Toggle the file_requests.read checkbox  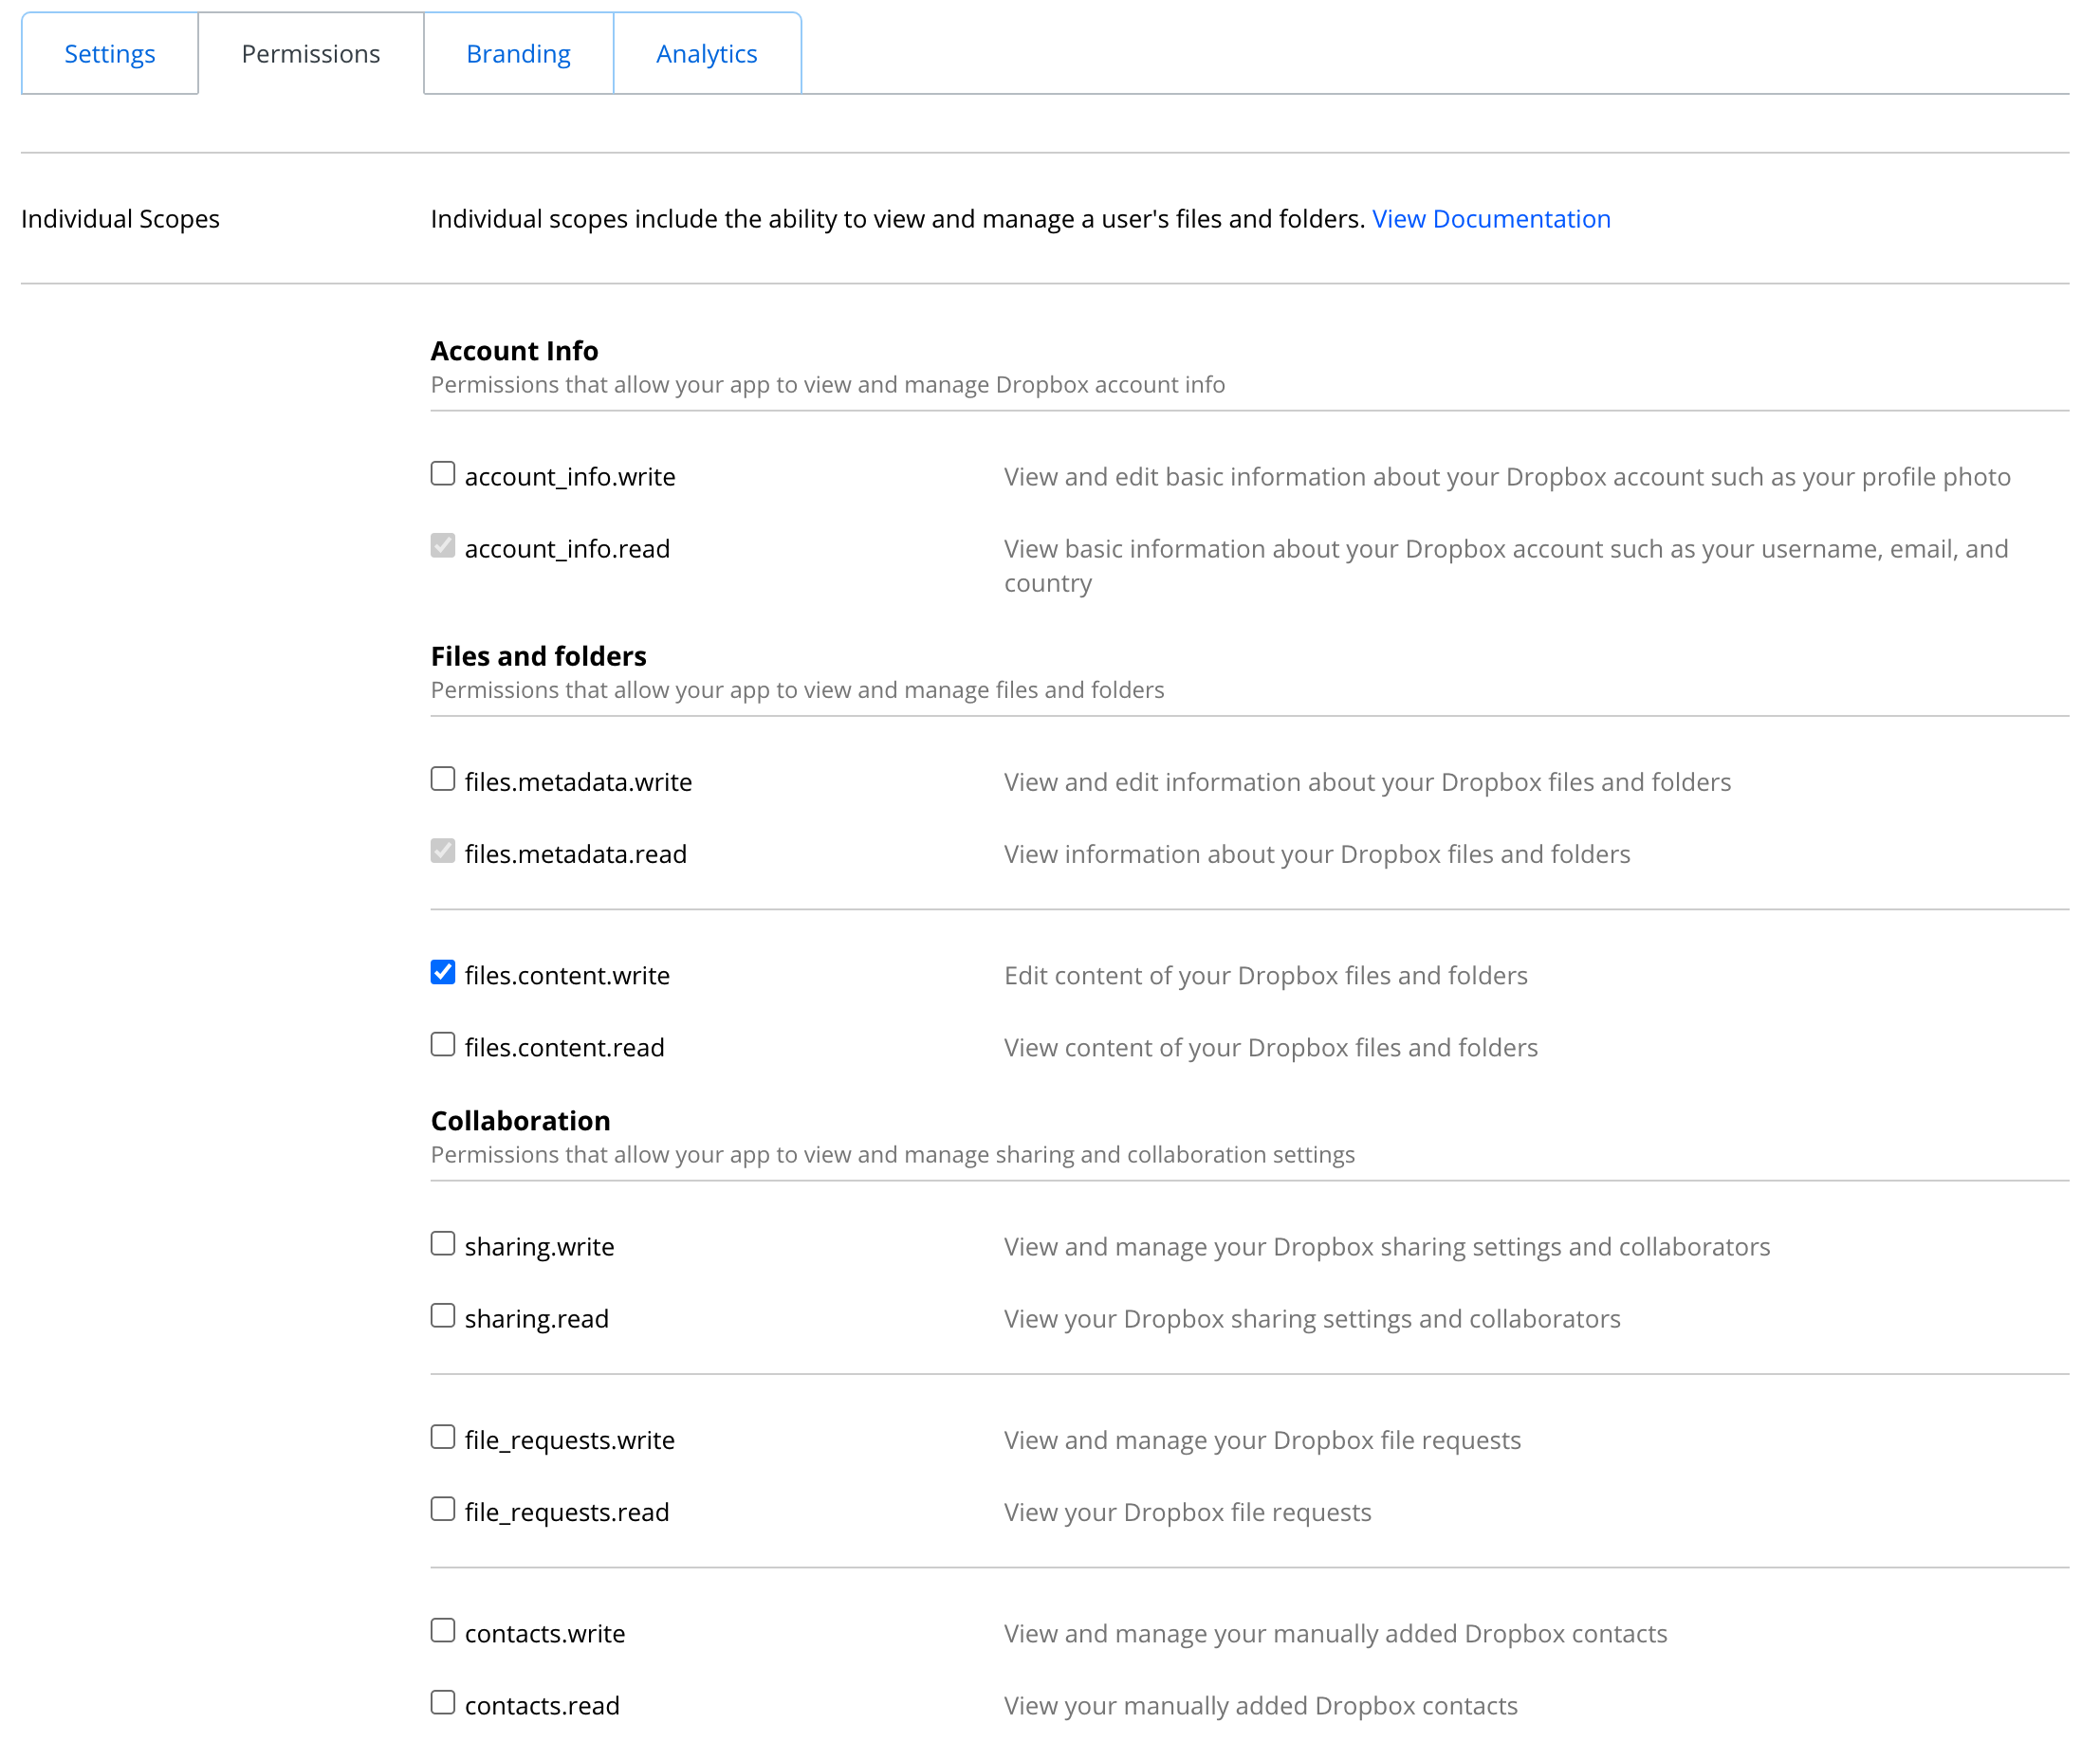click(443, 1509)
